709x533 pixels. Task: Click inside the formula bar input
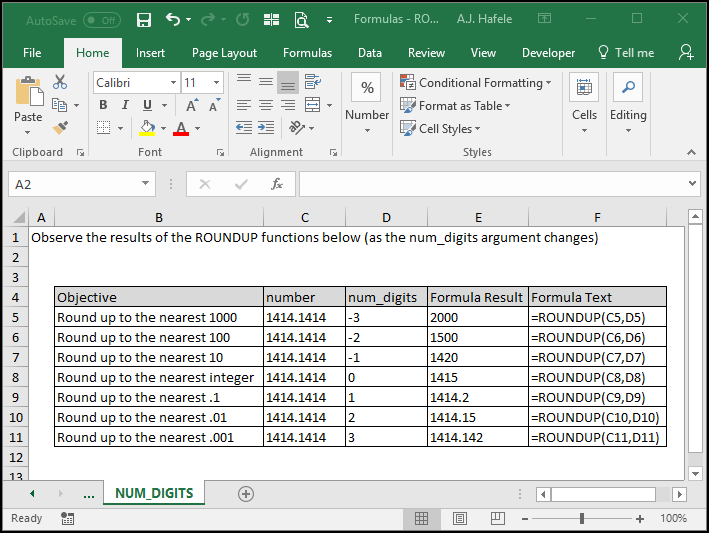pos(492,184)
